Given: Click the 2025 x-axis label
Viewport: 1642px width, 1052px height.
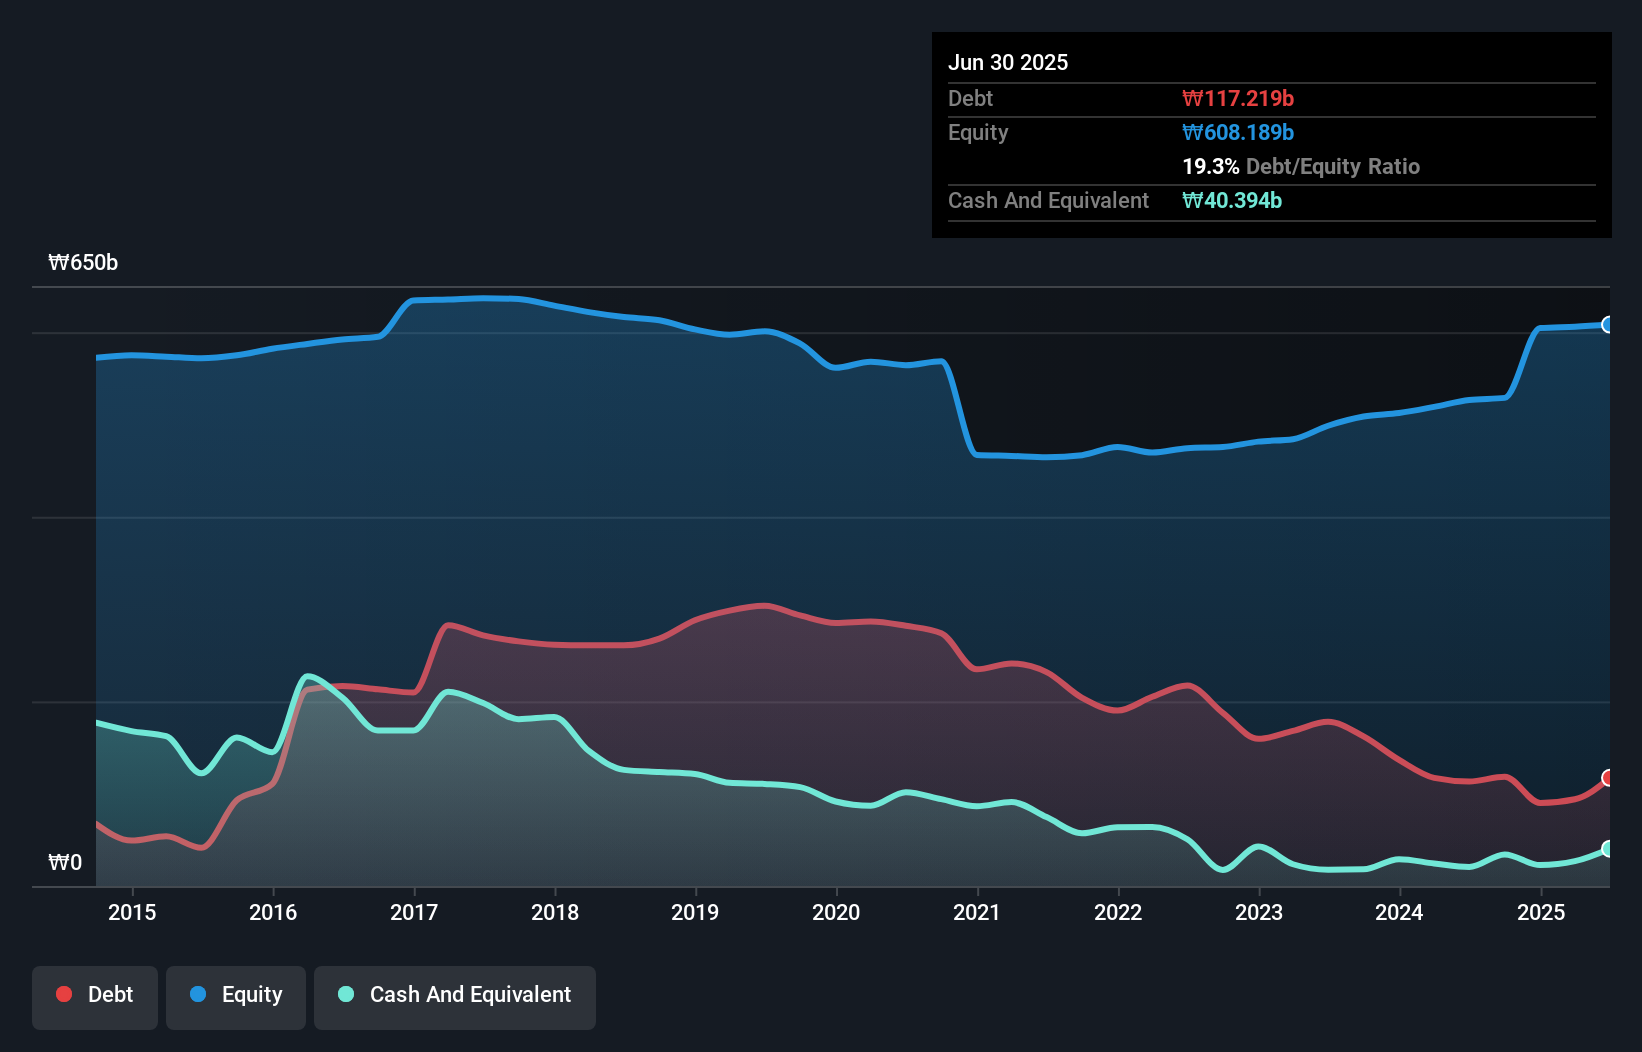Looking at the screenshot, I should pyautogui.click(x=1541, y=912).
